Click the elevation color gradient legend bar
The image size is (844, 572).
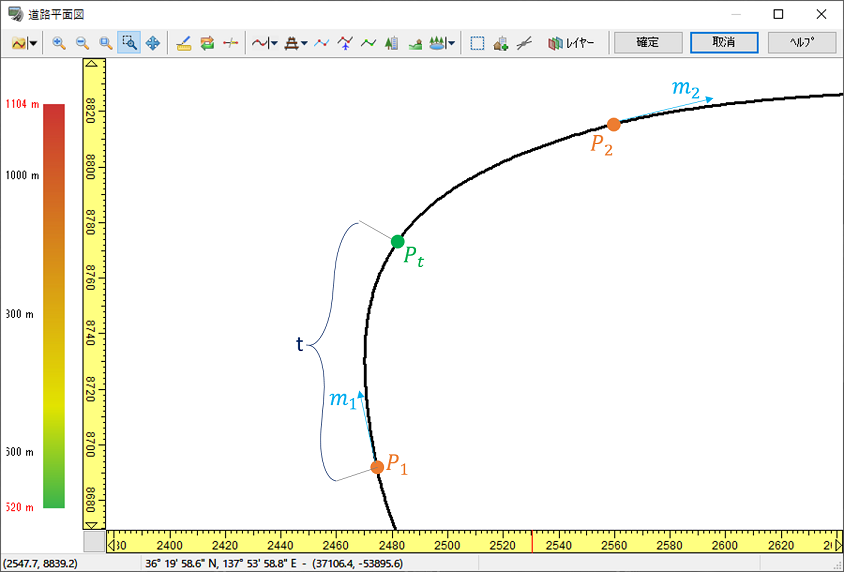[54, 305]
